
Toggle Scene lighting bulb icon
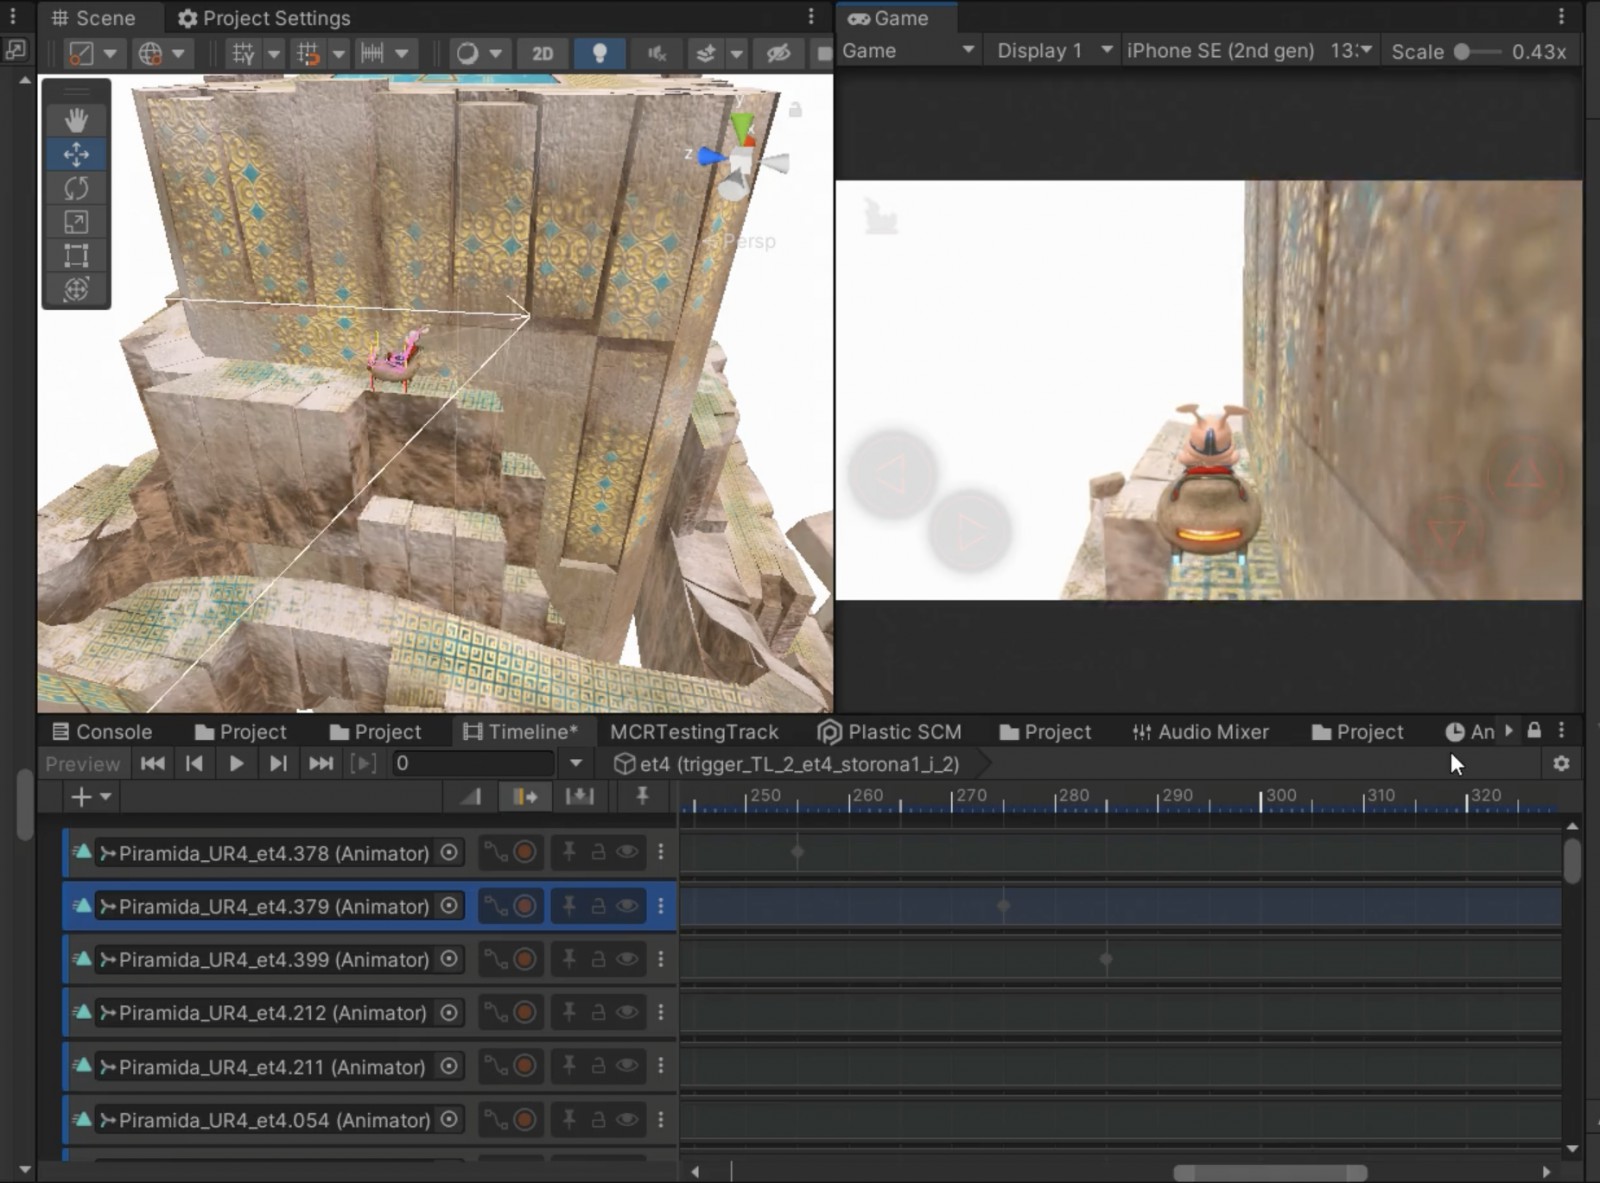click(599, 53)
